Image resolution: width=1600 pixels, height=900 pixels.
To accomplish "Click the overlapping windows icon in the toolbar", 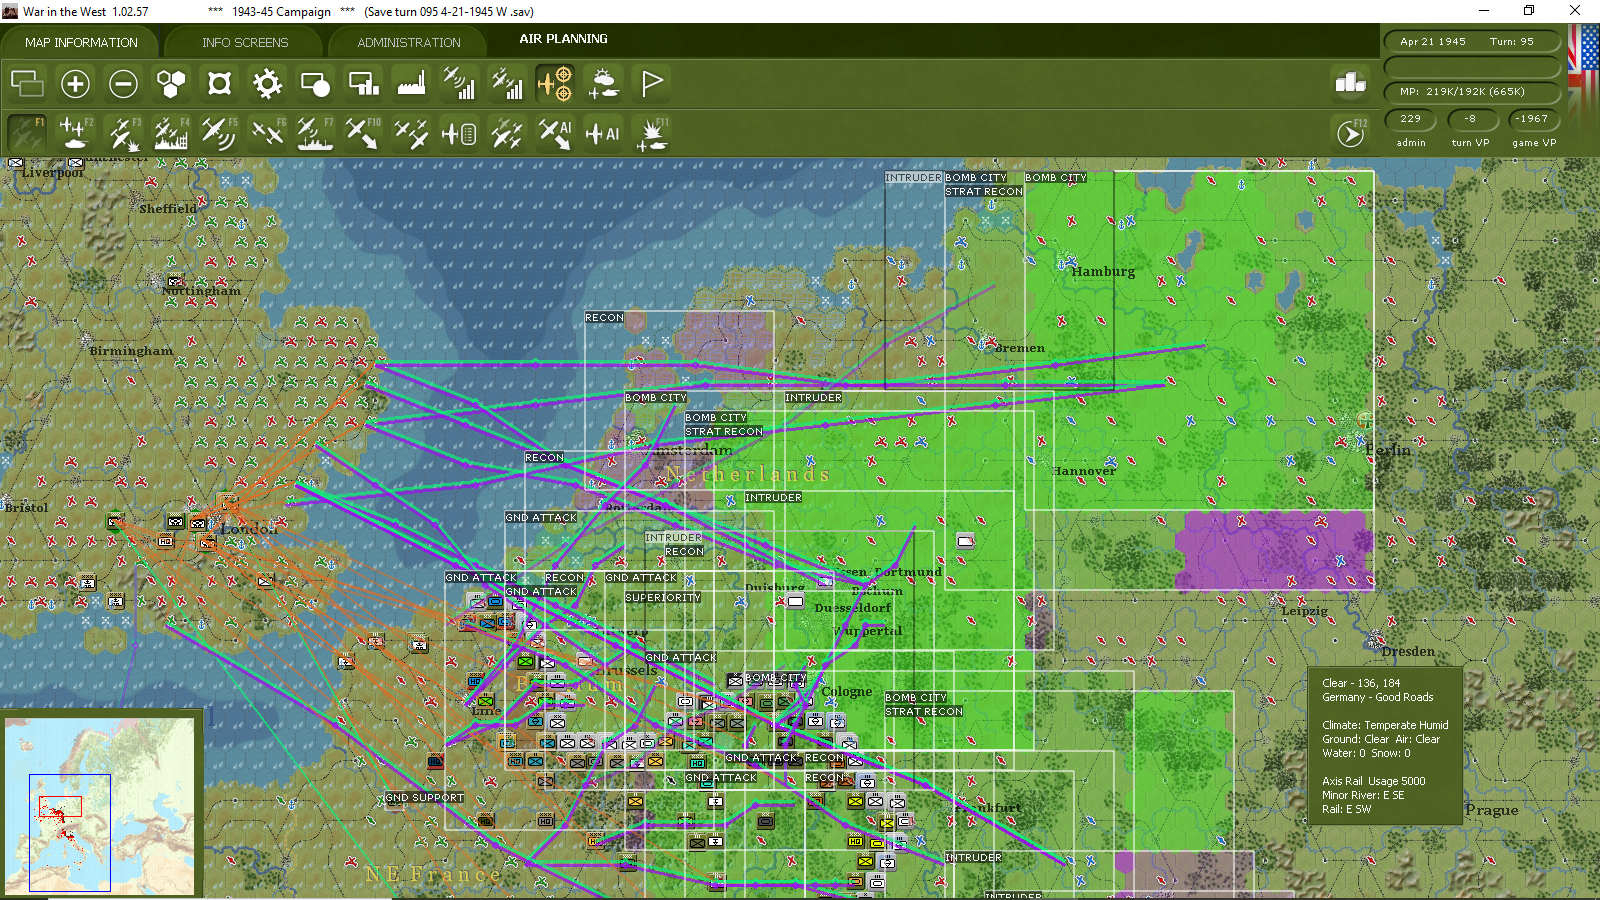I will (27, 83).
